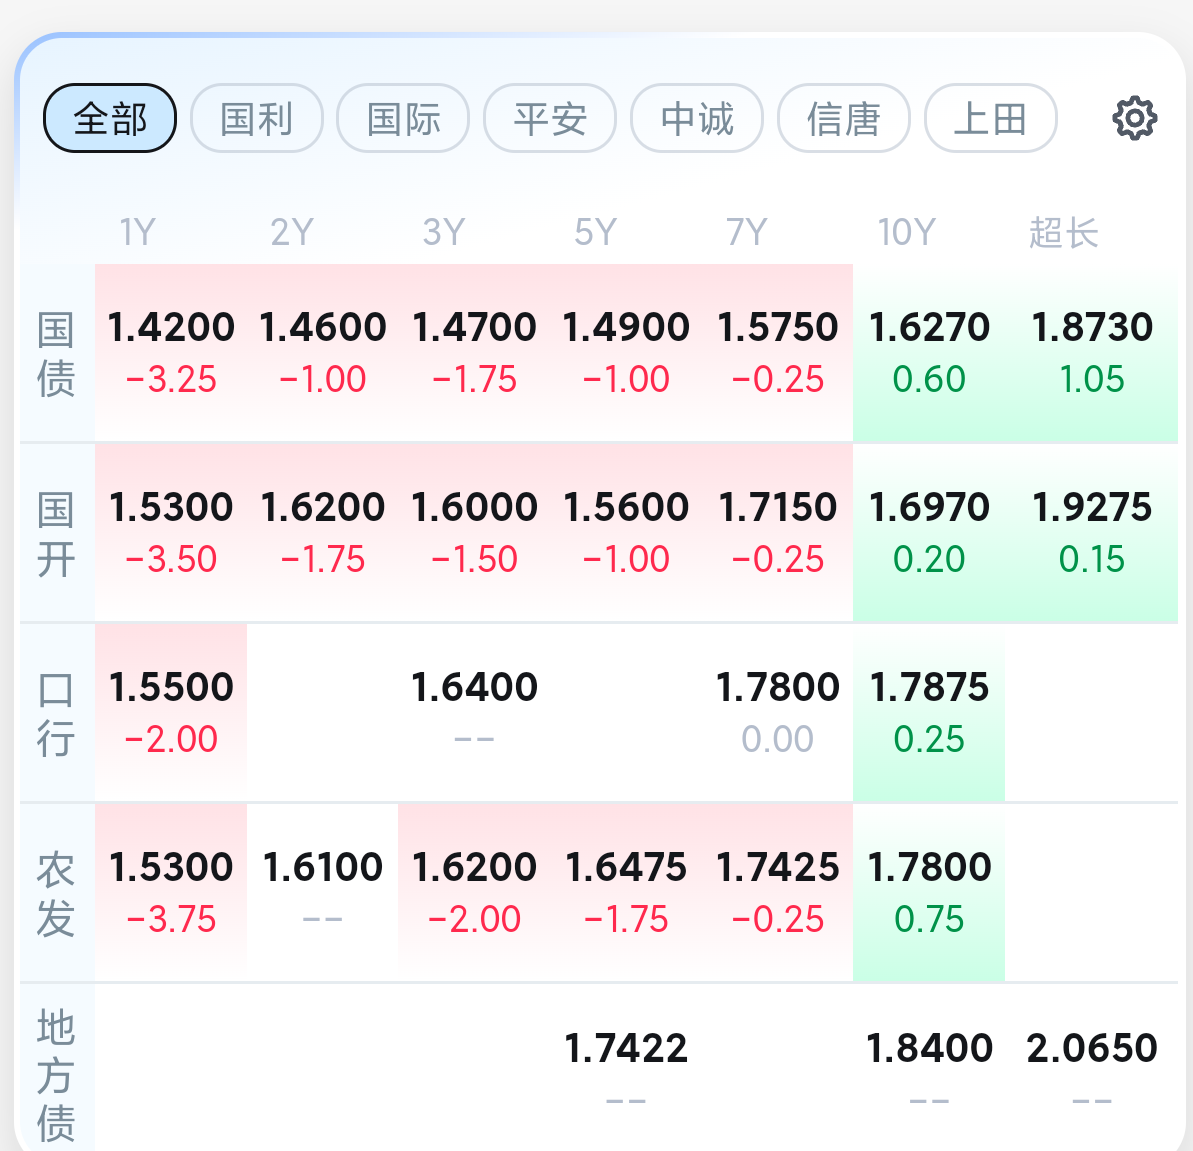Switch to the 国利 tab
Screen dimensions: 1193x1151
pos(256,119)
